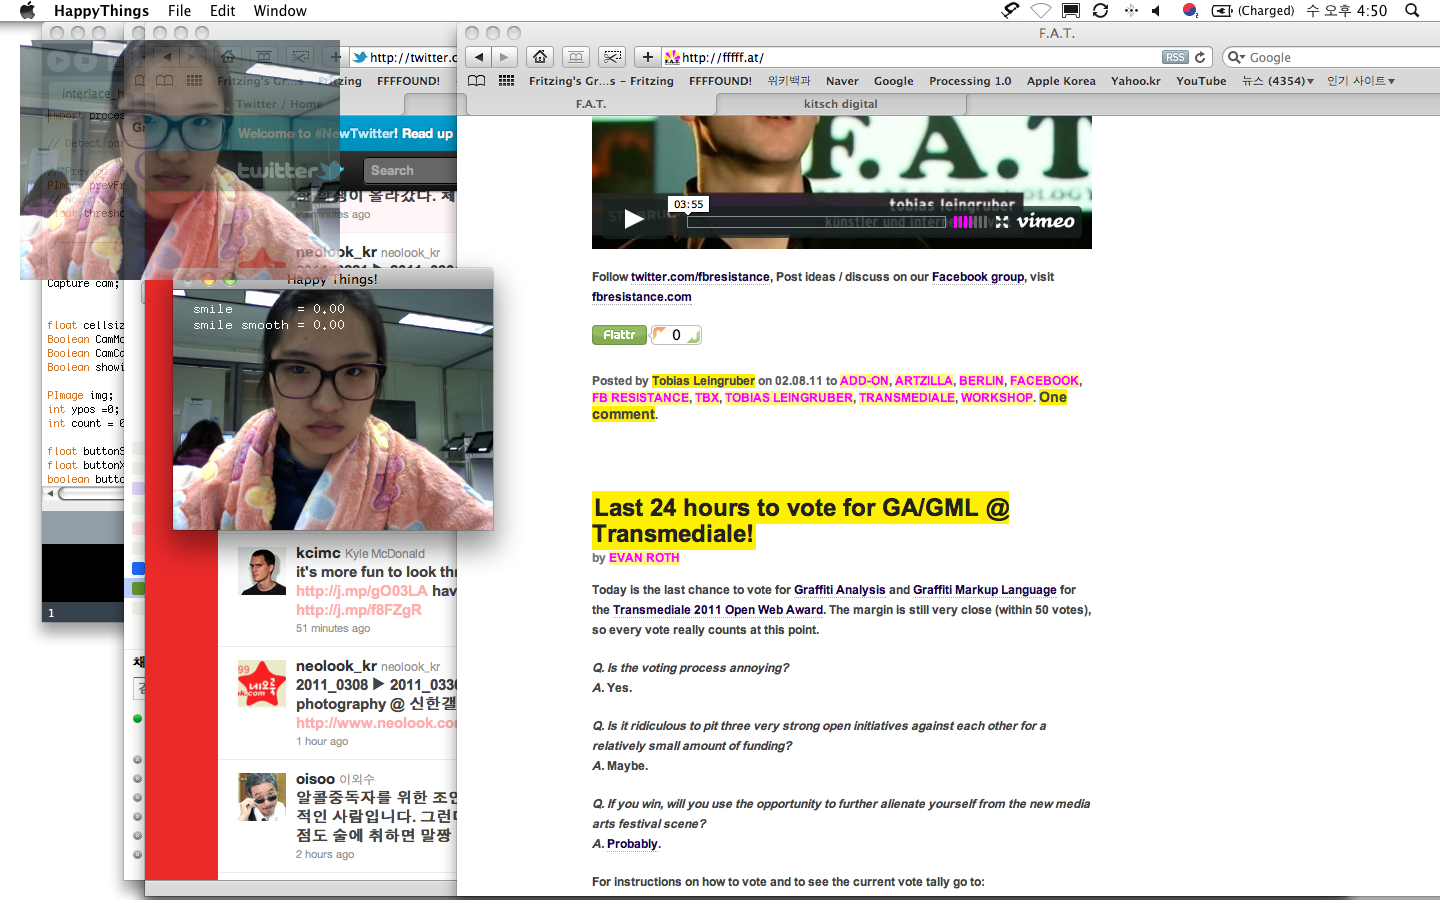The width and height of the screenshot is (1440, 900).
Task: Play the Vimeo video
Action: 633,219
